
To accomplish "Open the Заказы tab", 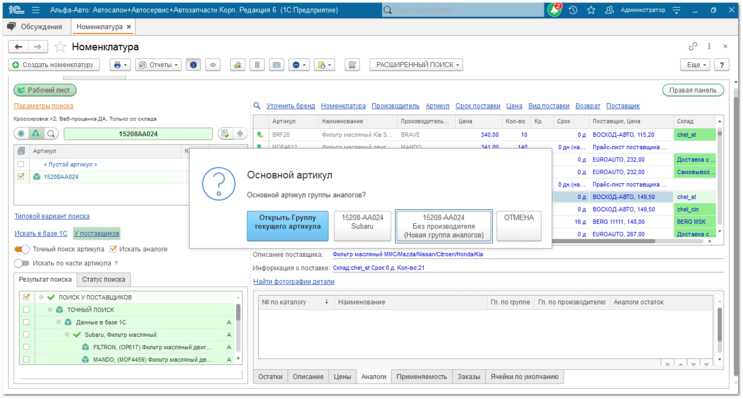I will (x=469, y=377).
